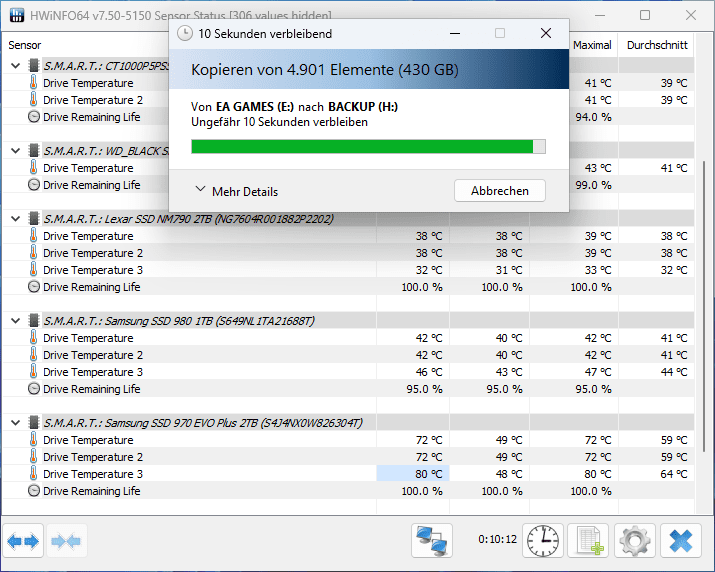The image size is (715, 572).
Task: Click the copy progress bar
Action: pyautogui.click(x=368, y=147)
